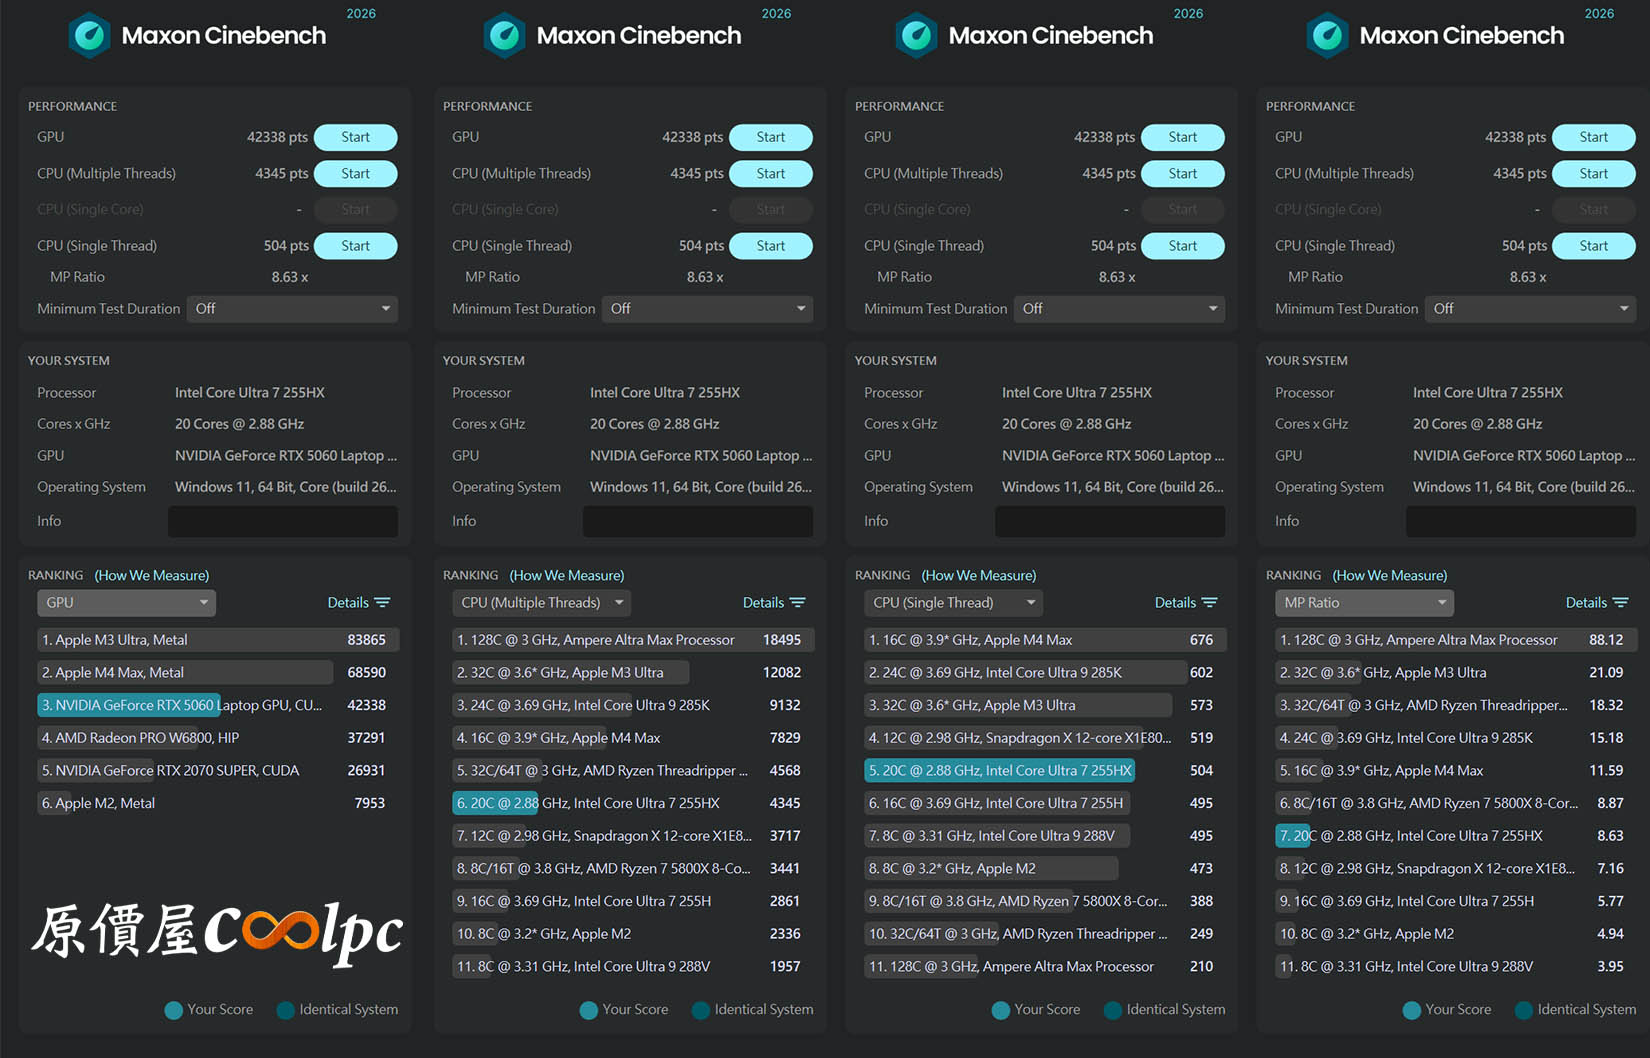This screenshot has height=1058, width=1650.
Task: Click the Cinebench logo icon above the GPU ranking panel
Action: tap(90, 36)
